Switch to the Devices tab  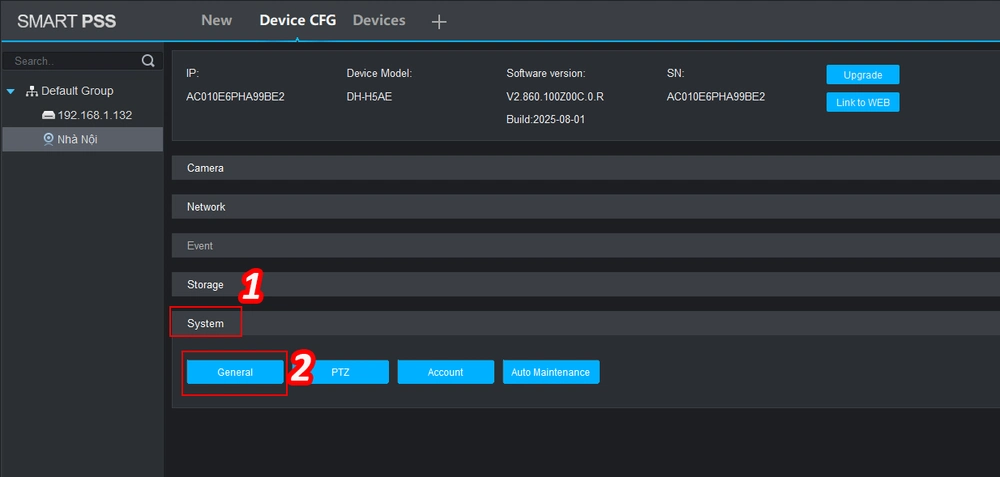pos(379,20)
